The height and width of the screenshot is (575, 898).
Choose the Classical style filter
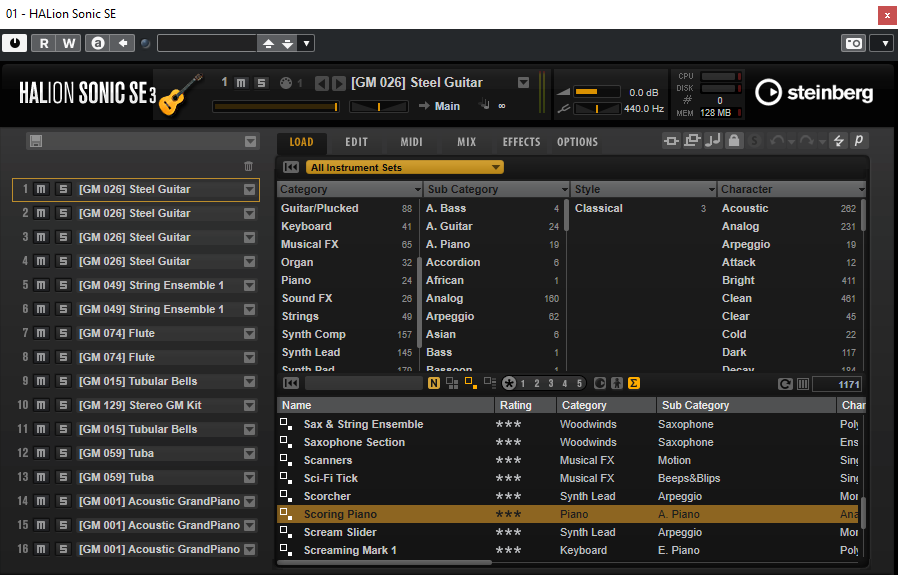(598, 208)
